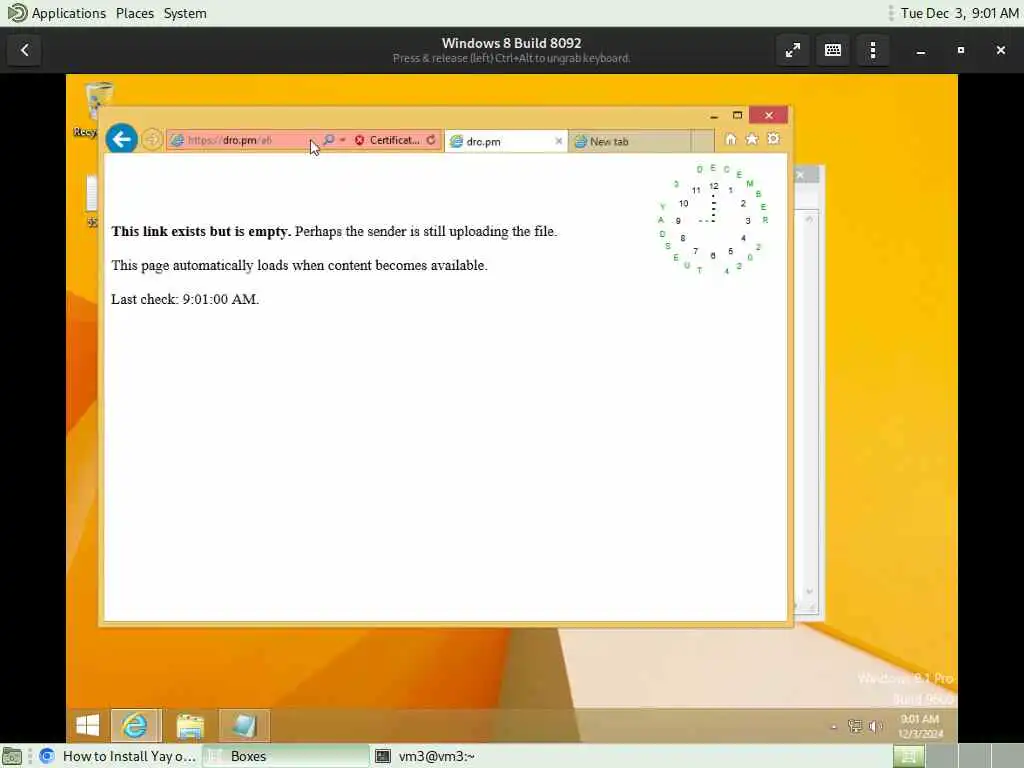Close the dro.pm tab
The image size is (1024, 768).
pos(558,141)
